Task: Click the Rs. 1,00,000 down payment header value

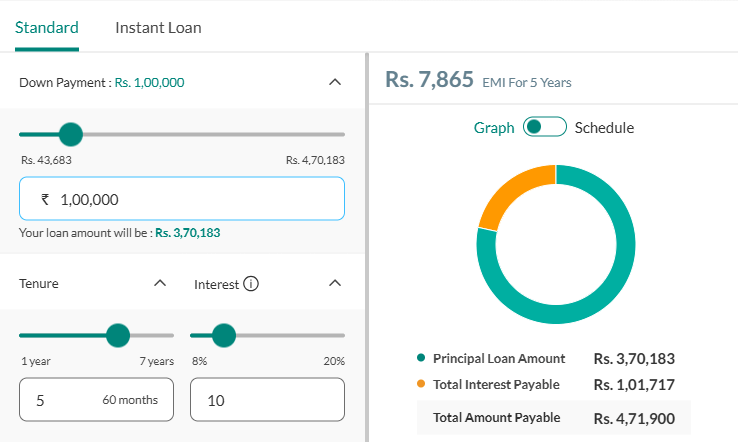Action: click(149, 82)
